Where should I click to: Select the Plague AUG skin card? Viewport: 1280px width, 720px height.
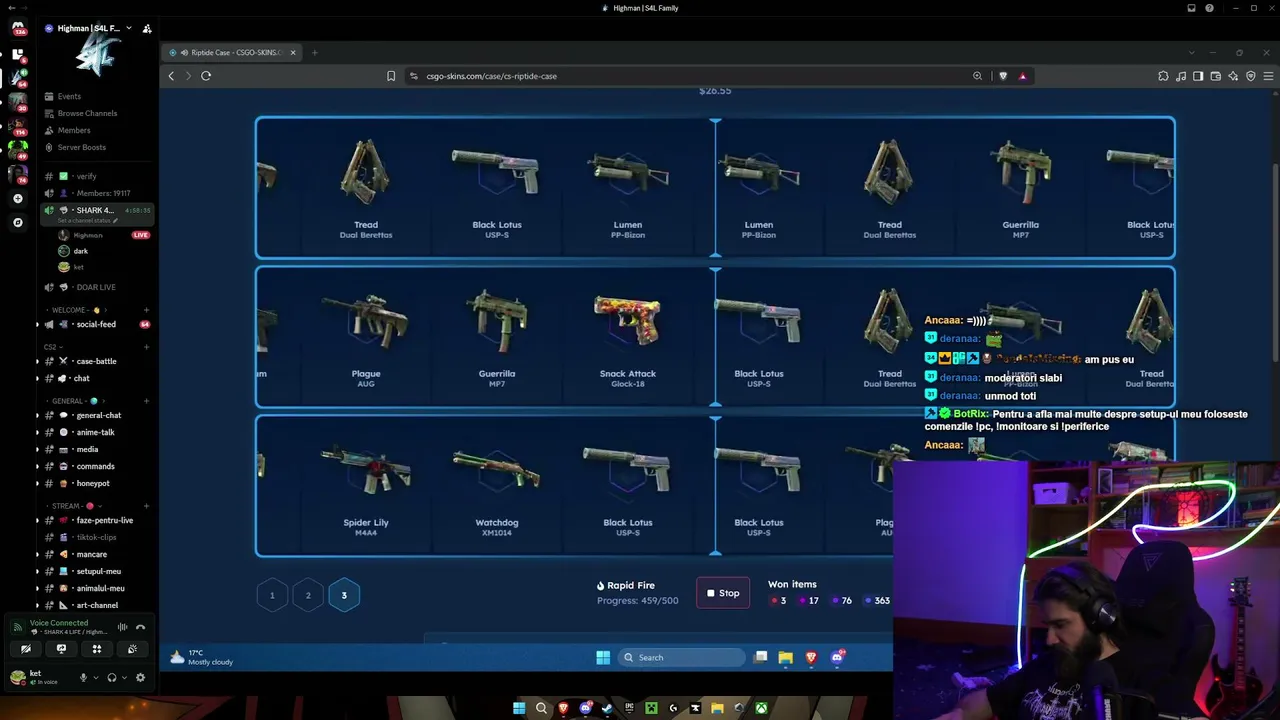coord(366,338)
